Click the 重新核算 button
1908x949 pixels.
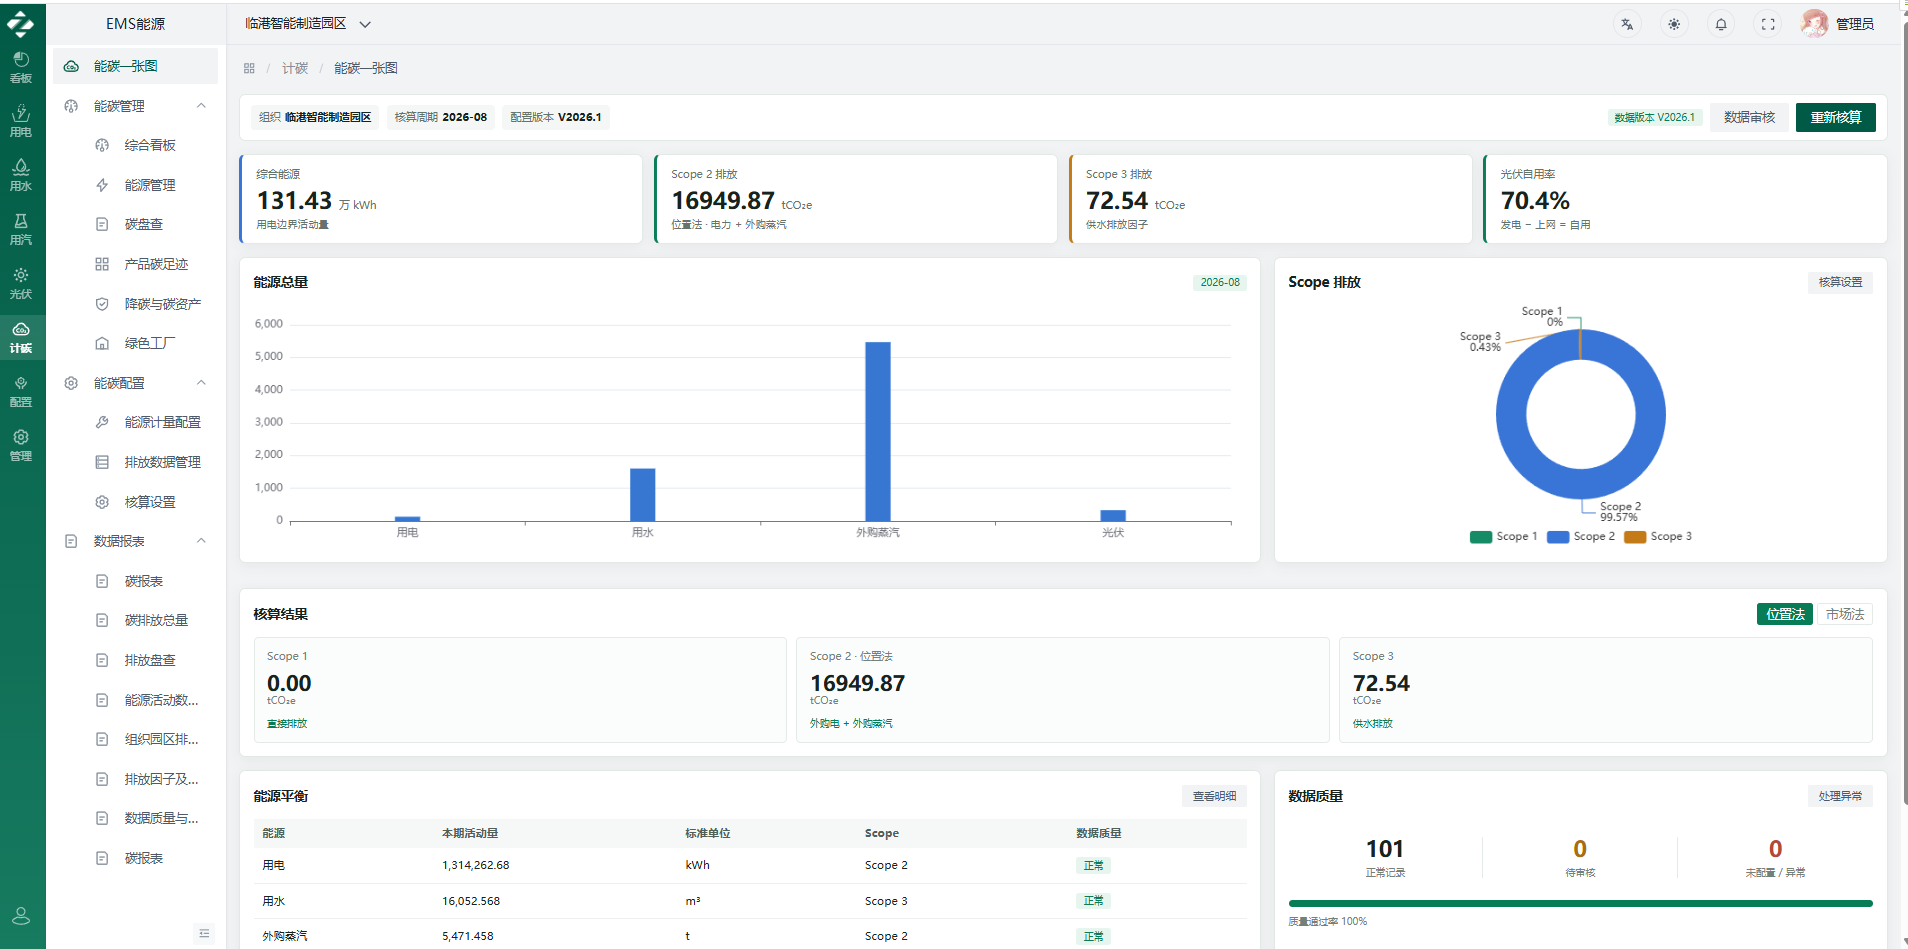(1835, 117)
